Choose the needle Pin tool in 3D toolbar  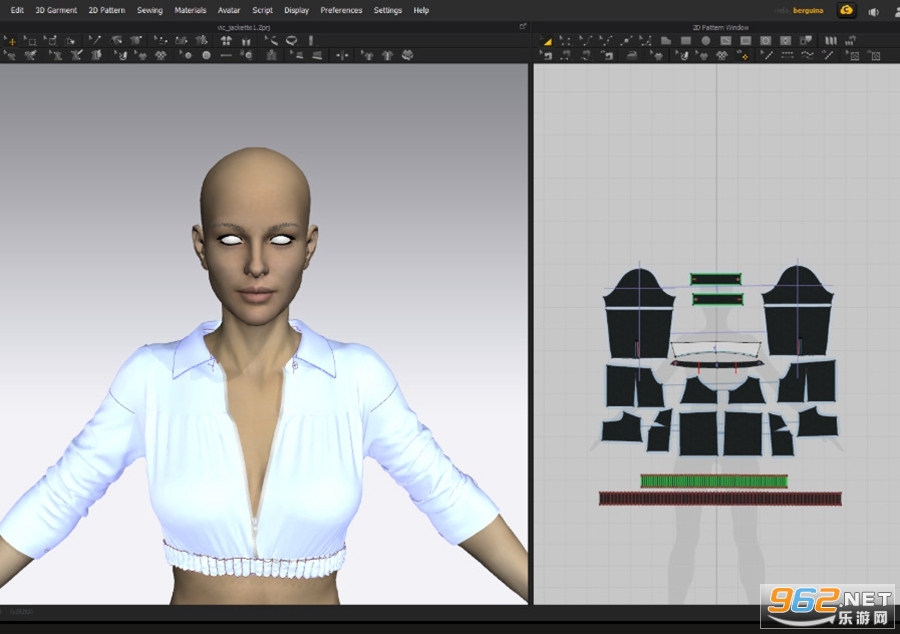95,40
